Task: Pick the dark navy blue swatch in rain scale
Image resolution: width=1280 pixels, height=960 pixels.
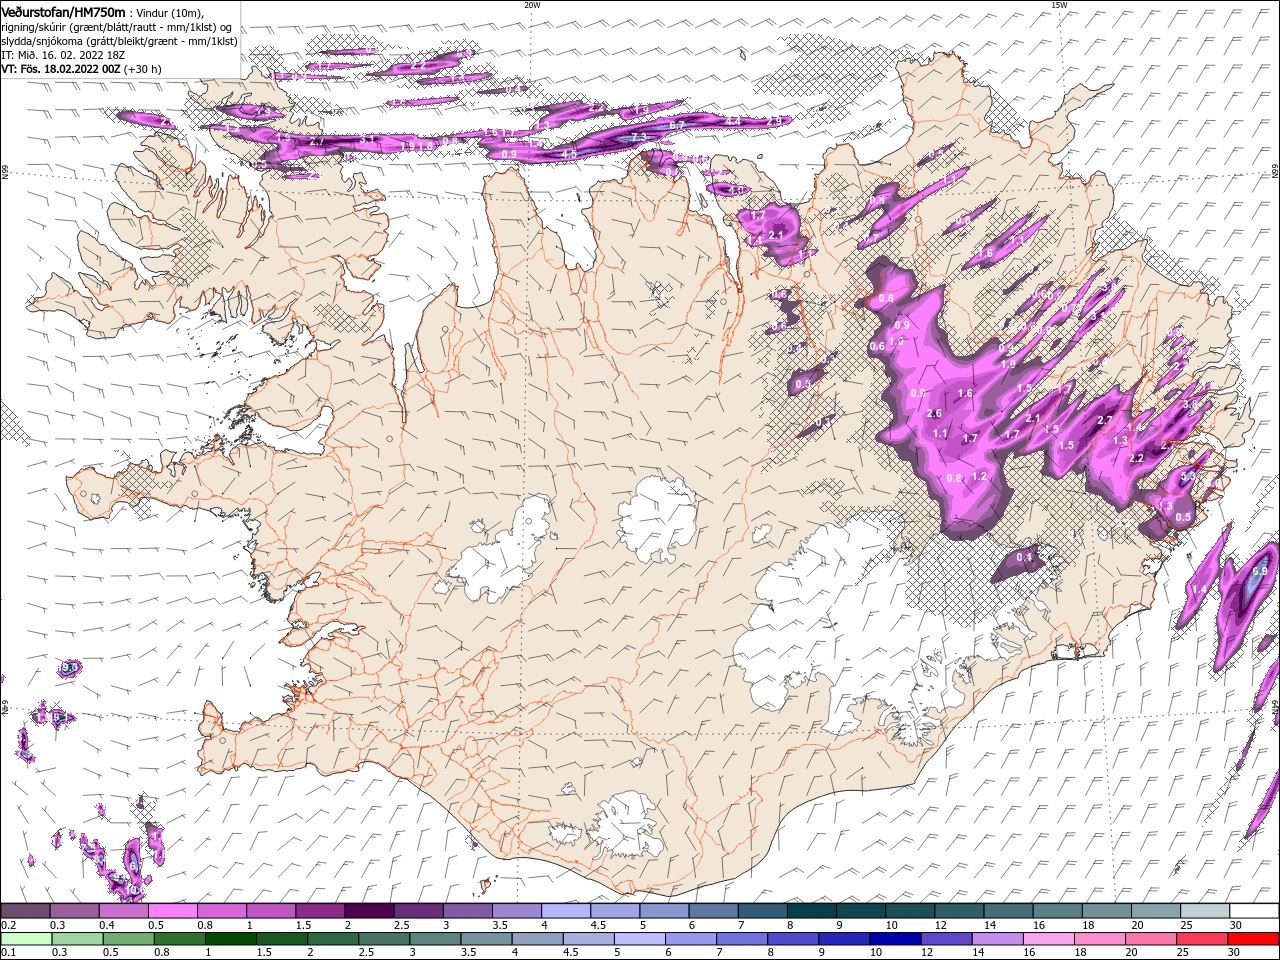Action: coord(894,939)
